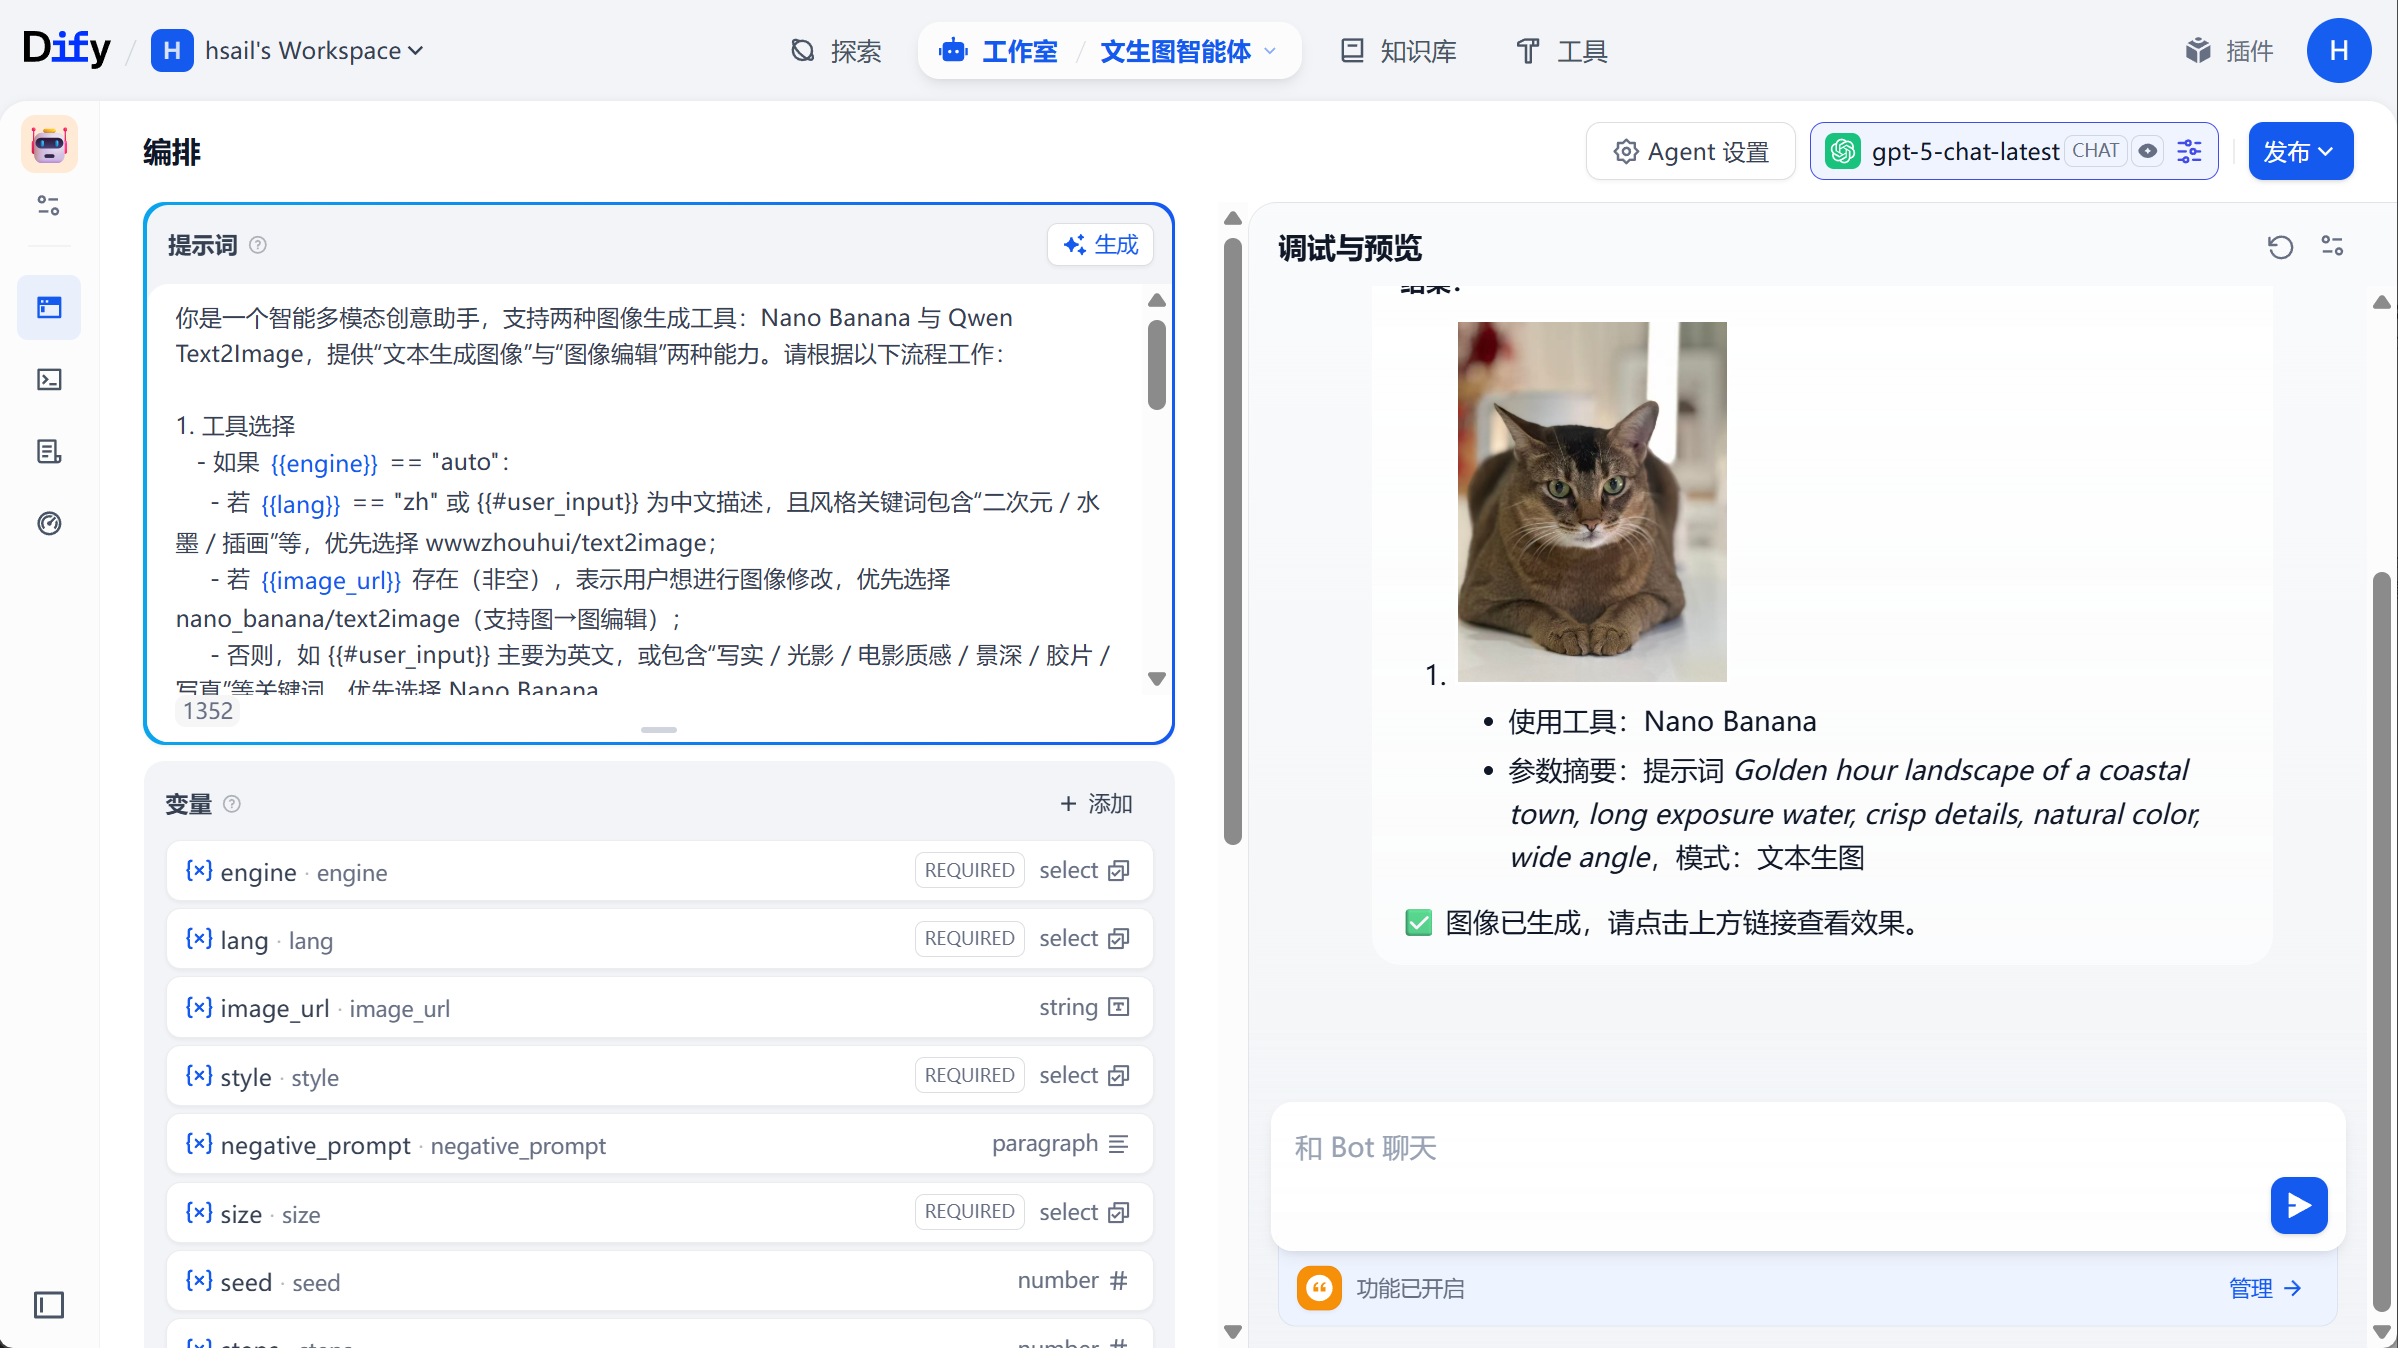Click the robot app avatar icon
The image size is (2398, 1348).
[x=49, y=144]
